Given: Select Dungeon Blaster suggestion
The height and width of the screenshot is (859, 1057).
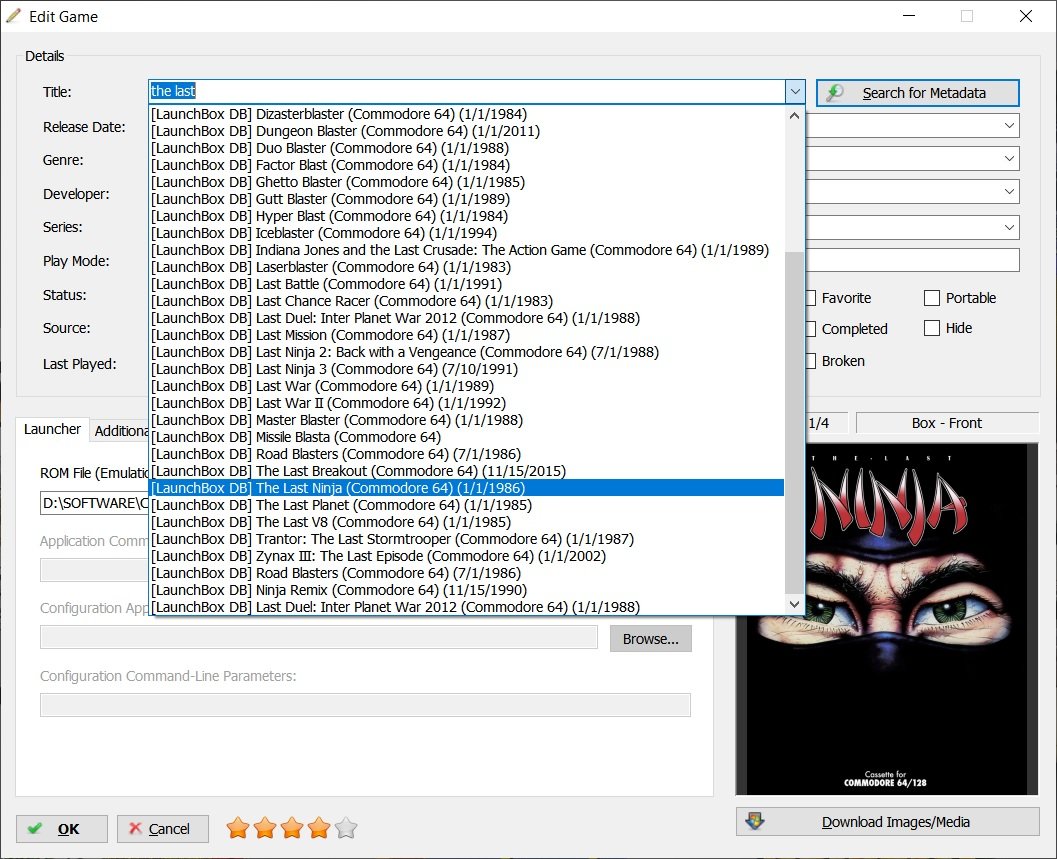Looking at the screenshot, I should click(x=466, y=131).
